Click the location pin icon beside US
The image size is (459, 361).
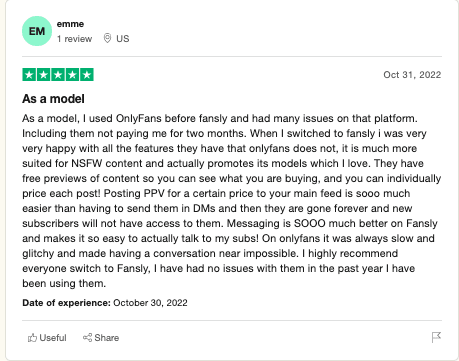[x=107, y=38]
